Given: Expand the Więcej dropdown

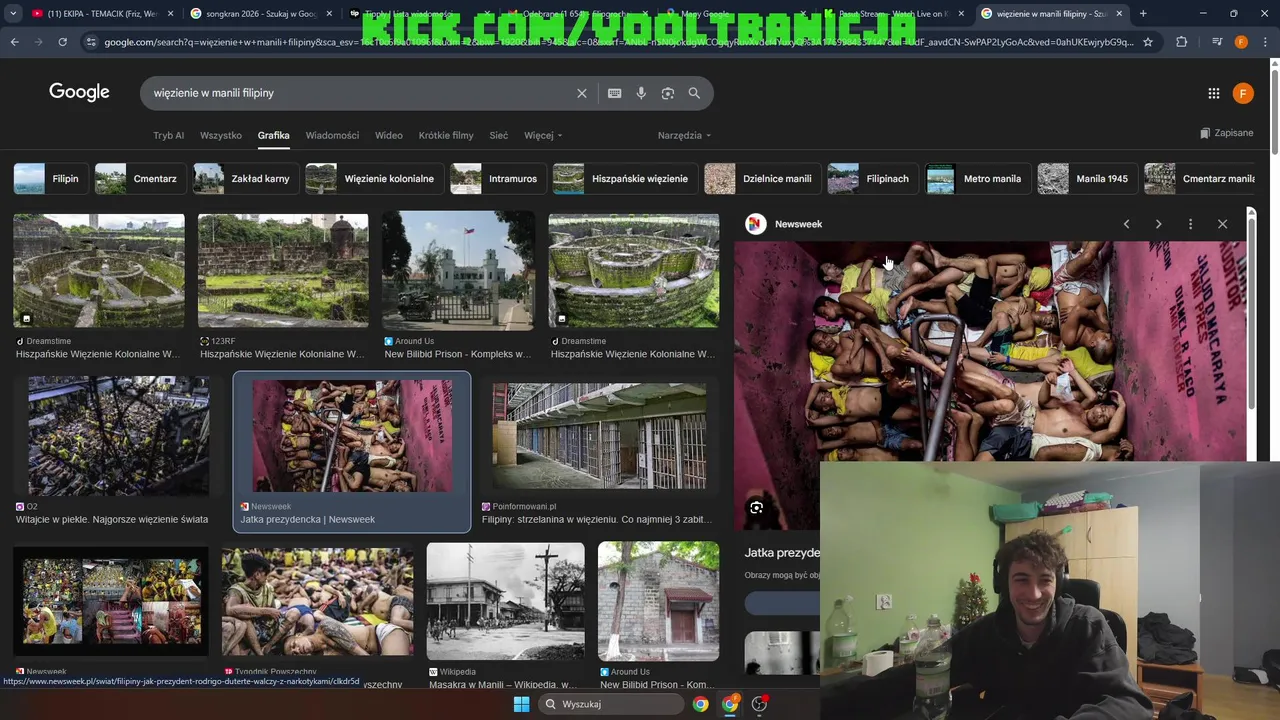Looking at the screenshot, I should tap(543, 135).
